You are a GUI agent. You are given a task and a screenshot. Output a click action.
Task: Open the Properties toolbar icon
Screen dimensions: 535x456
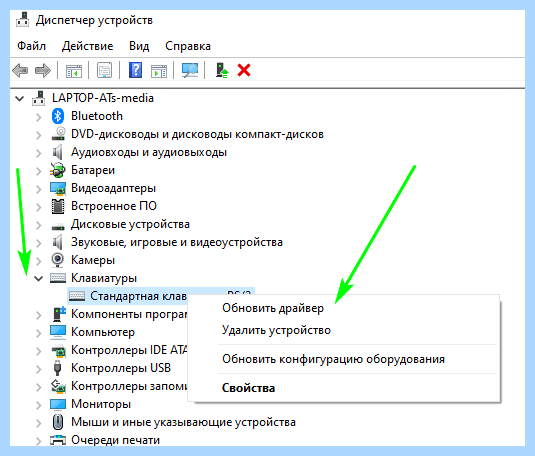pos(104,71)
